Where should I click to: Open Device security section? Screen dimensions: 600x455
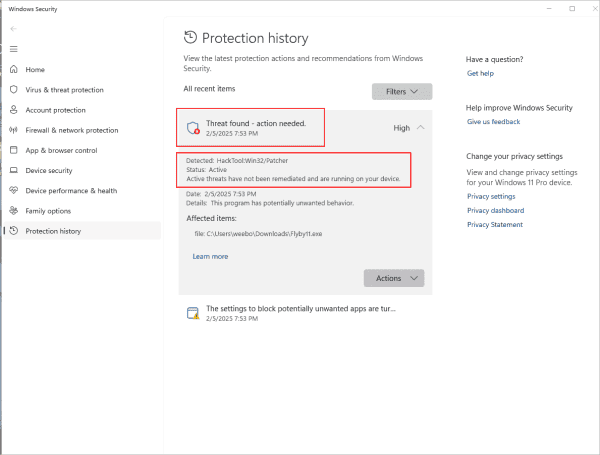pos(83,170)
